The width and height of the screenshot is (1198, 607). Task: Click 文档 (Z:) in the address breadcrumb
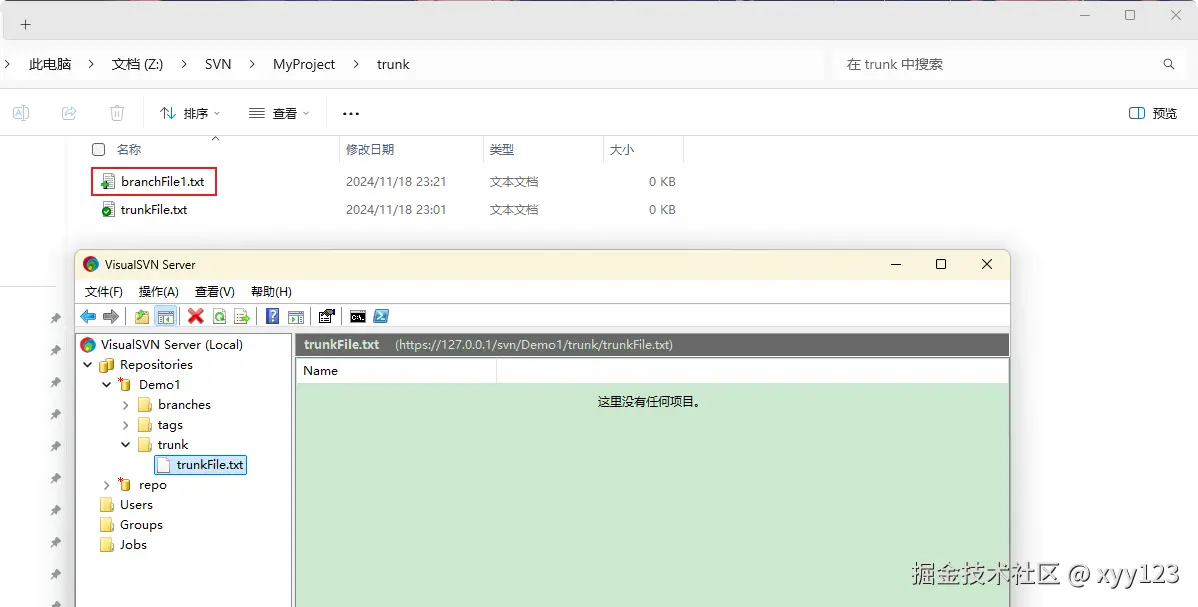[138, 64]
